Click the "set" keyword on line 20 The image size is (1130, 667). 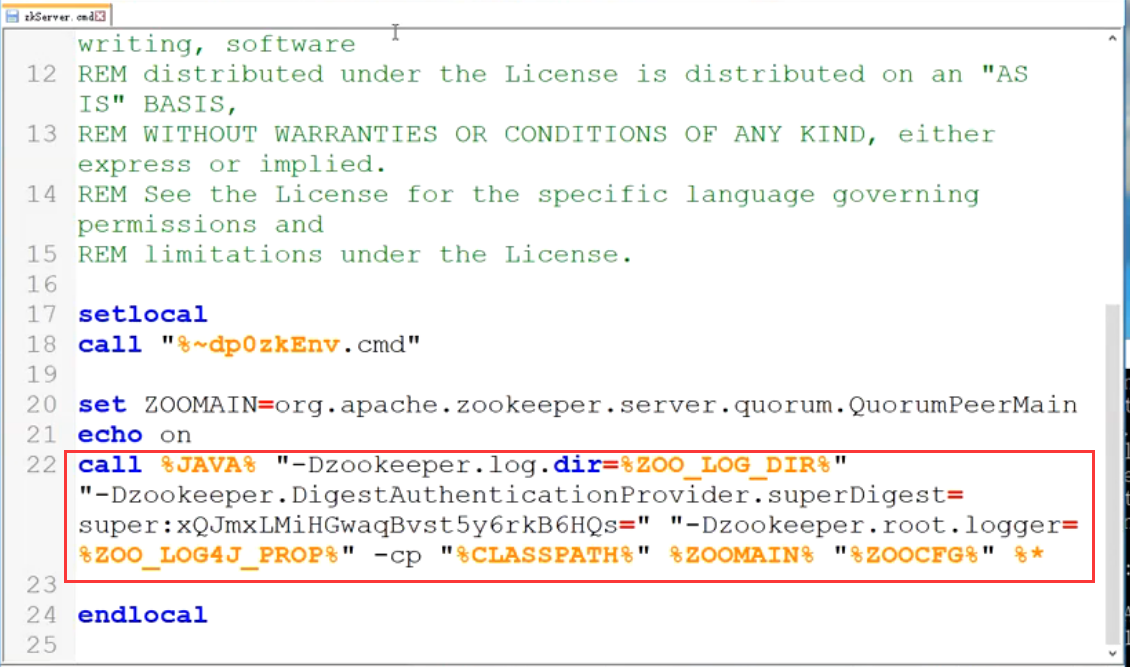pos(102,405)
